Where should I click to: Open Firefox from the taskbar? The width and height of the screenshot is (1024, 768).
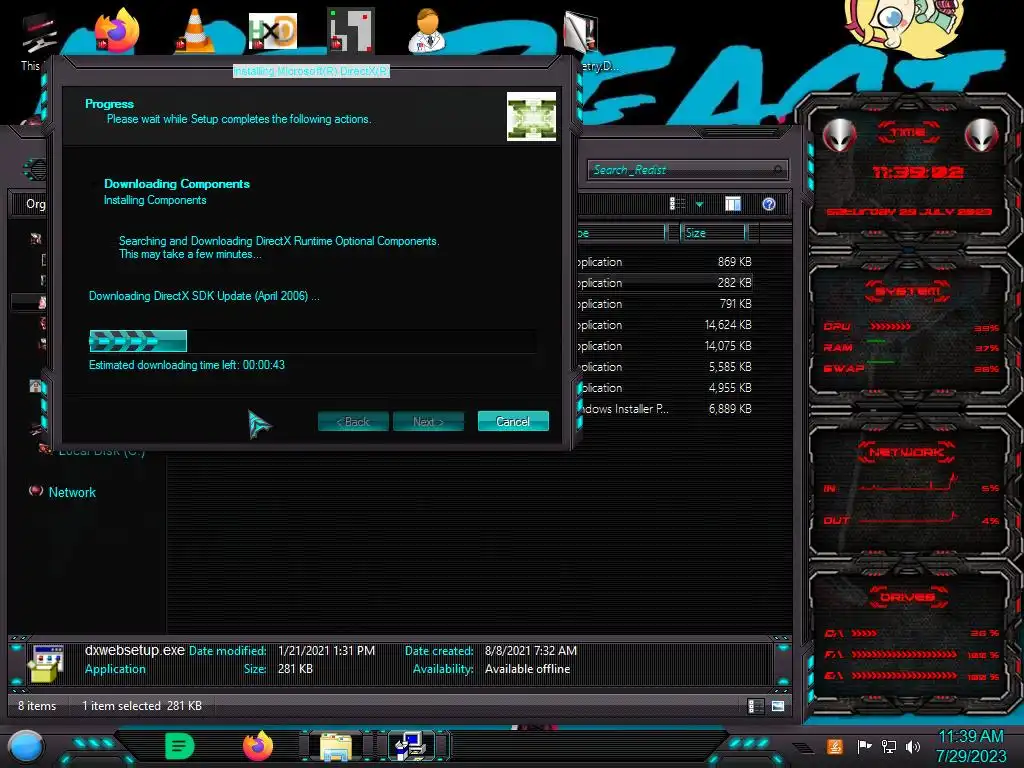[x=257, y=746]
